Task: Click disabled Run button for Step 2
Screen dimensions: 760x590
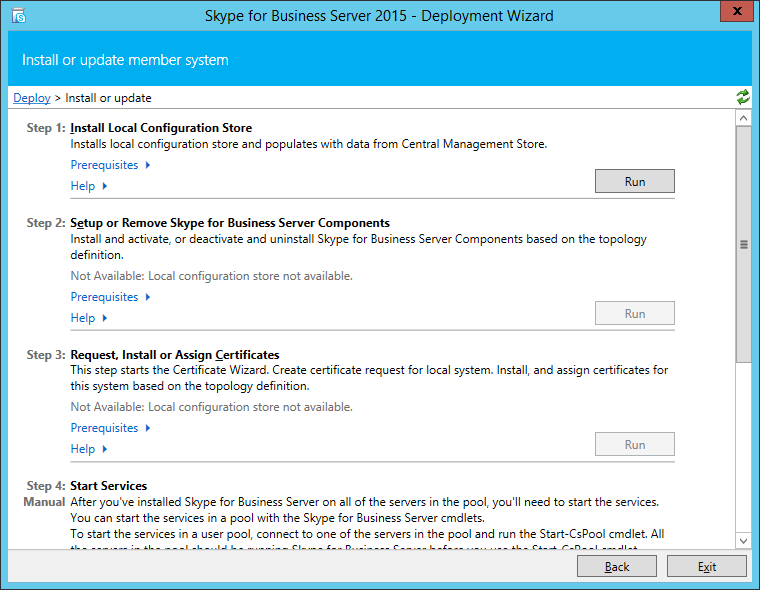Action: [x=634, y=313]
